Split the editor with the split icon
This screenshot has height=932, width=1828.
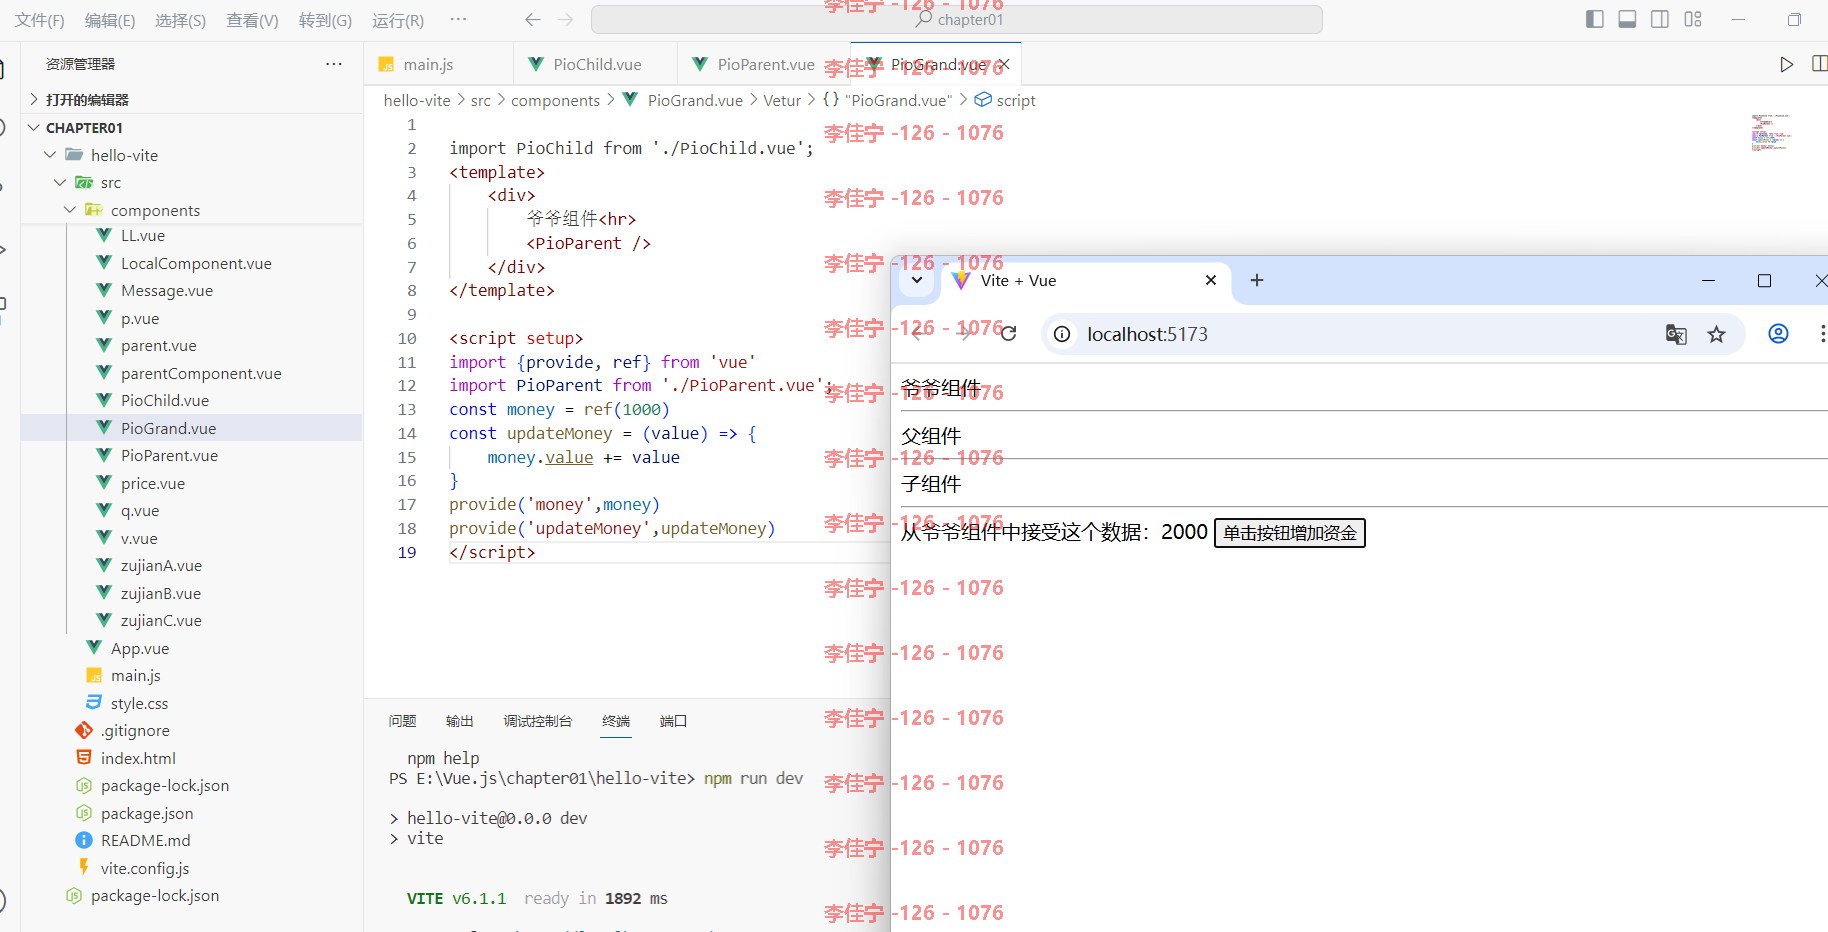[x=1819, y=64]
